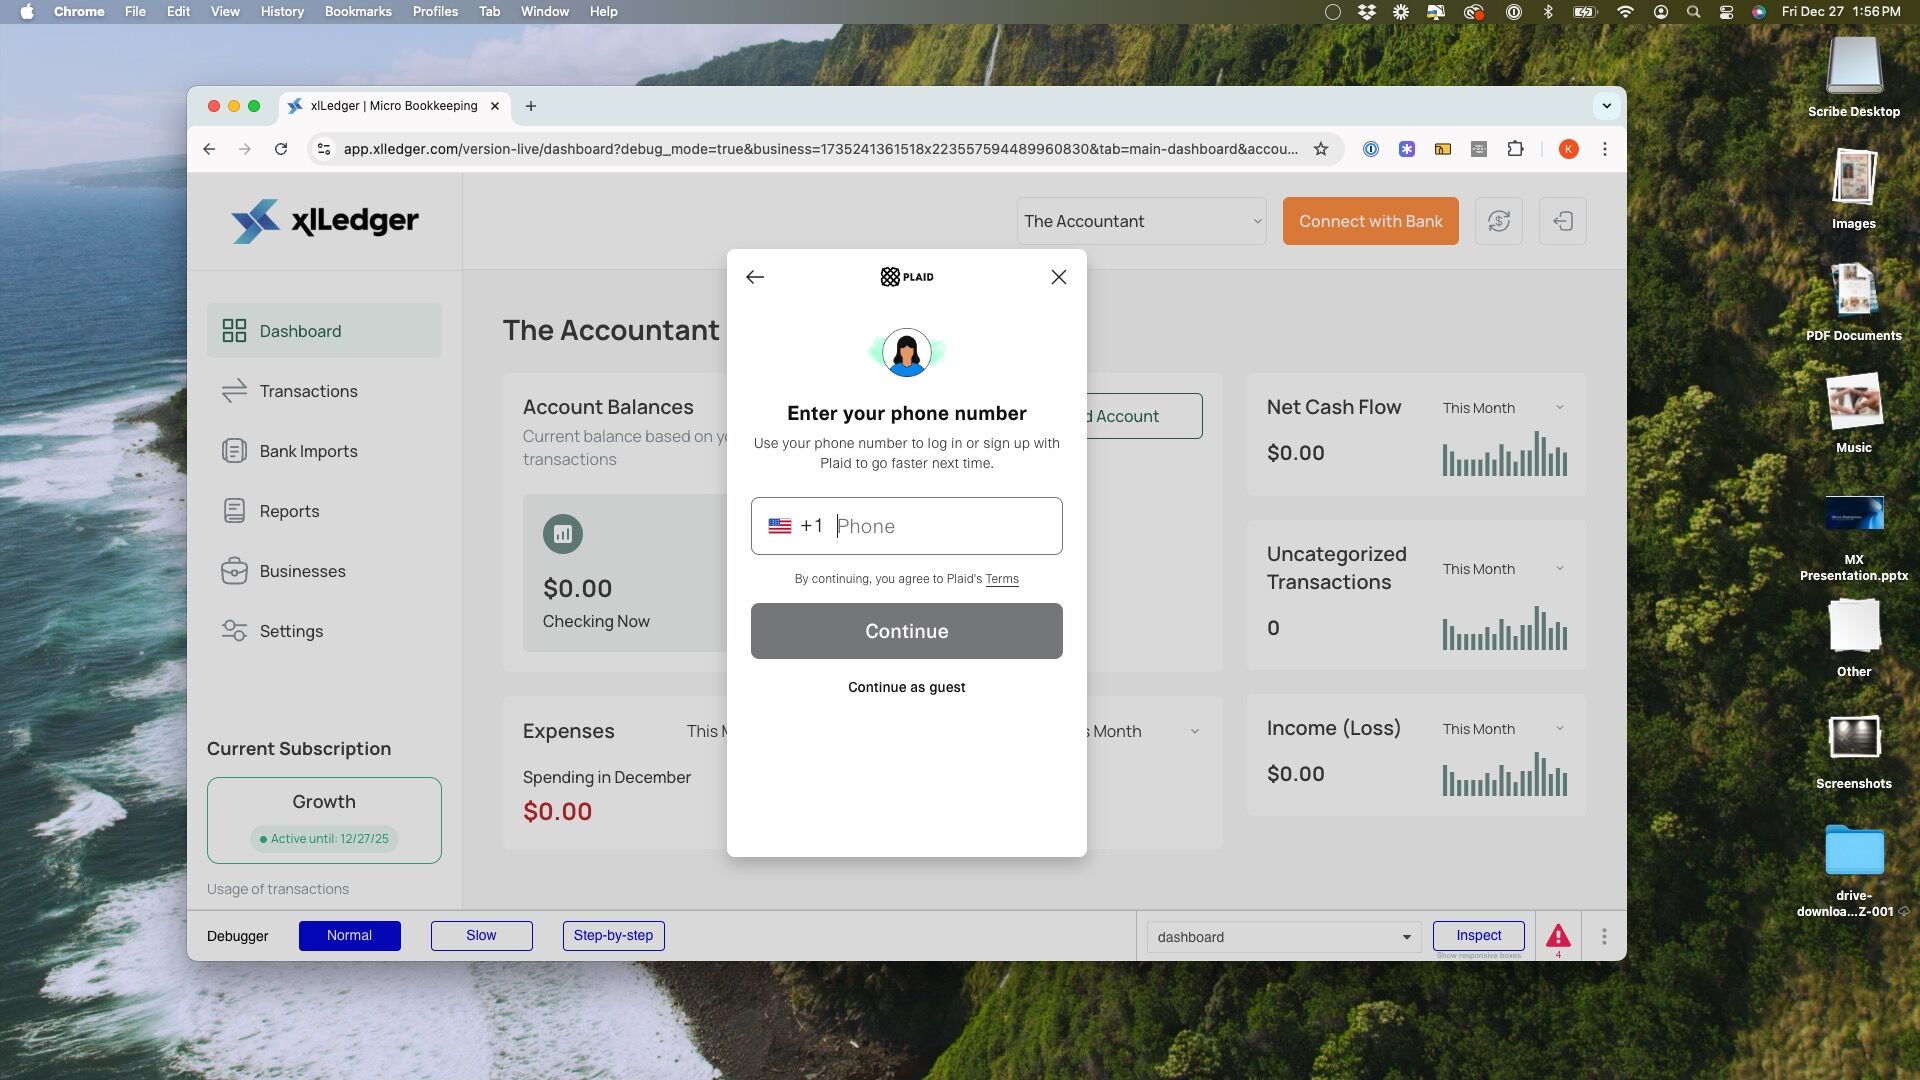
Task: Select Normal debugger speed
Action: point(349,936)
